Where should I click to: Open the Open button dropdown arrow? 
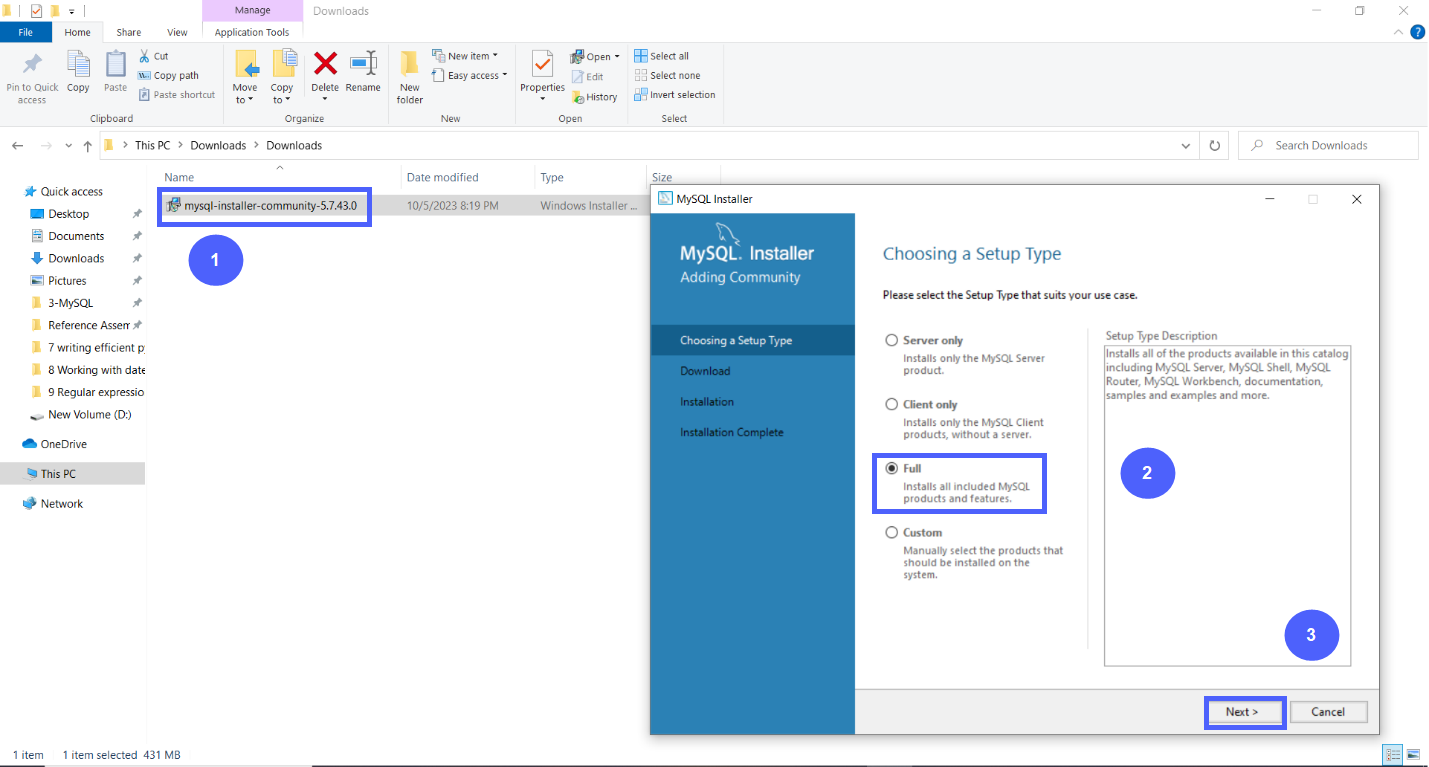click(x=617, y=57)
